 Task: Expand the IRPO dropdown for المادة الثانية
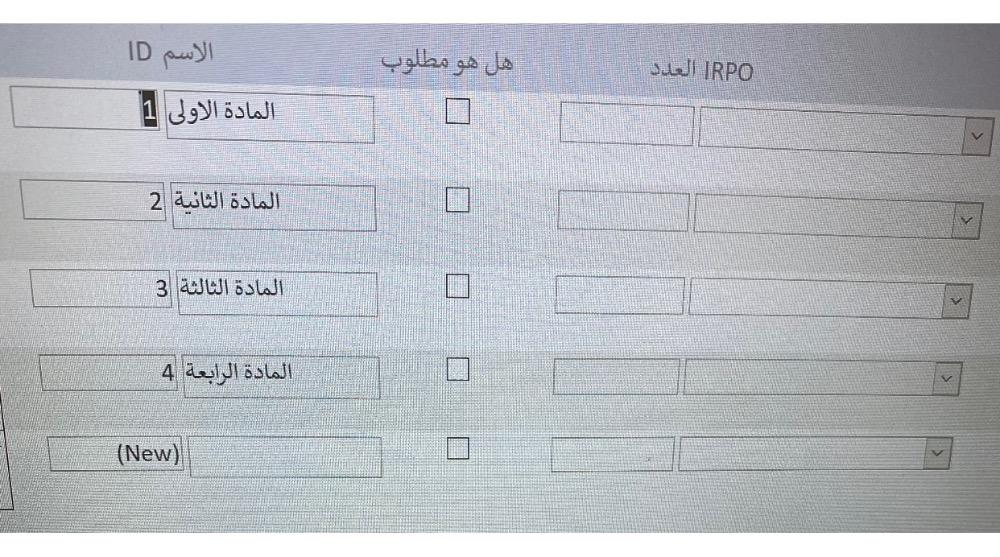964,220
